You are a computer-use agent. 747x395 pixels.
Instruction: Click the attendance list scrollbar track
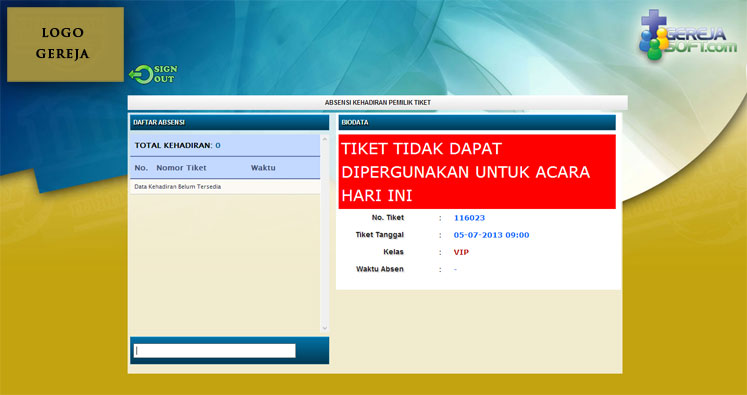325,233
